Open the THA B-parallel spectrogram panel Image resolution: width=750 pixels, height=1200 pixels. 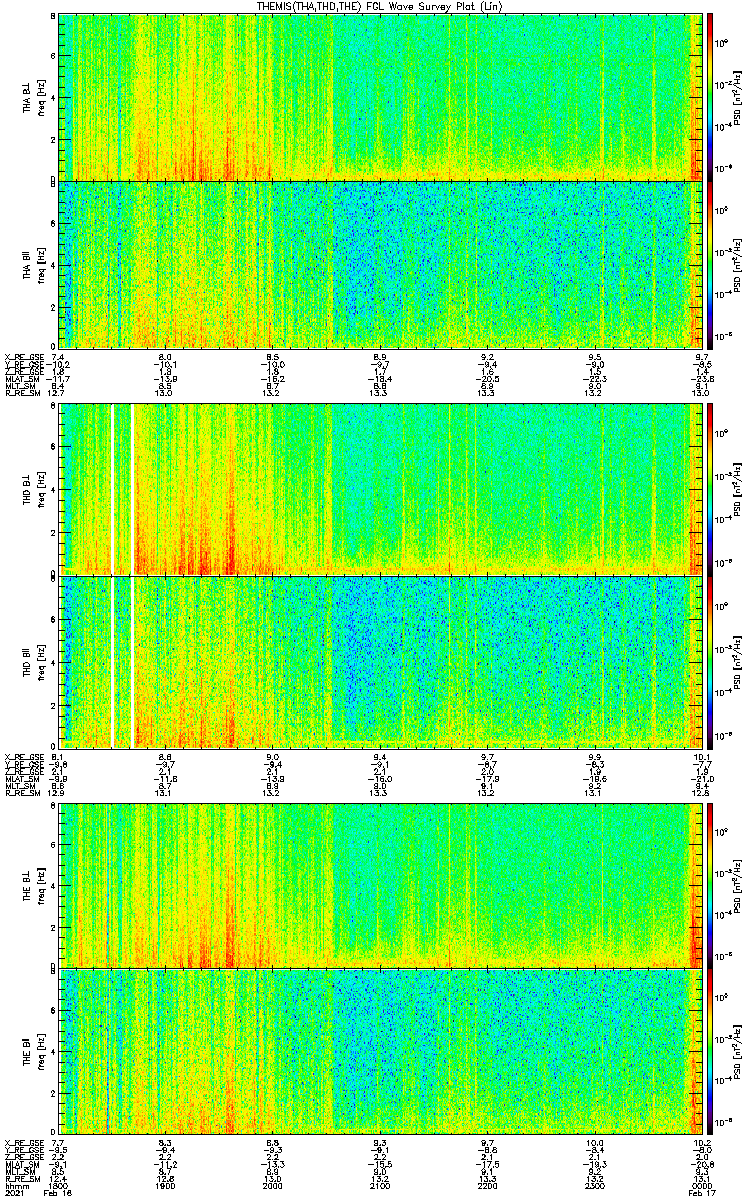[x=380, y=264]
